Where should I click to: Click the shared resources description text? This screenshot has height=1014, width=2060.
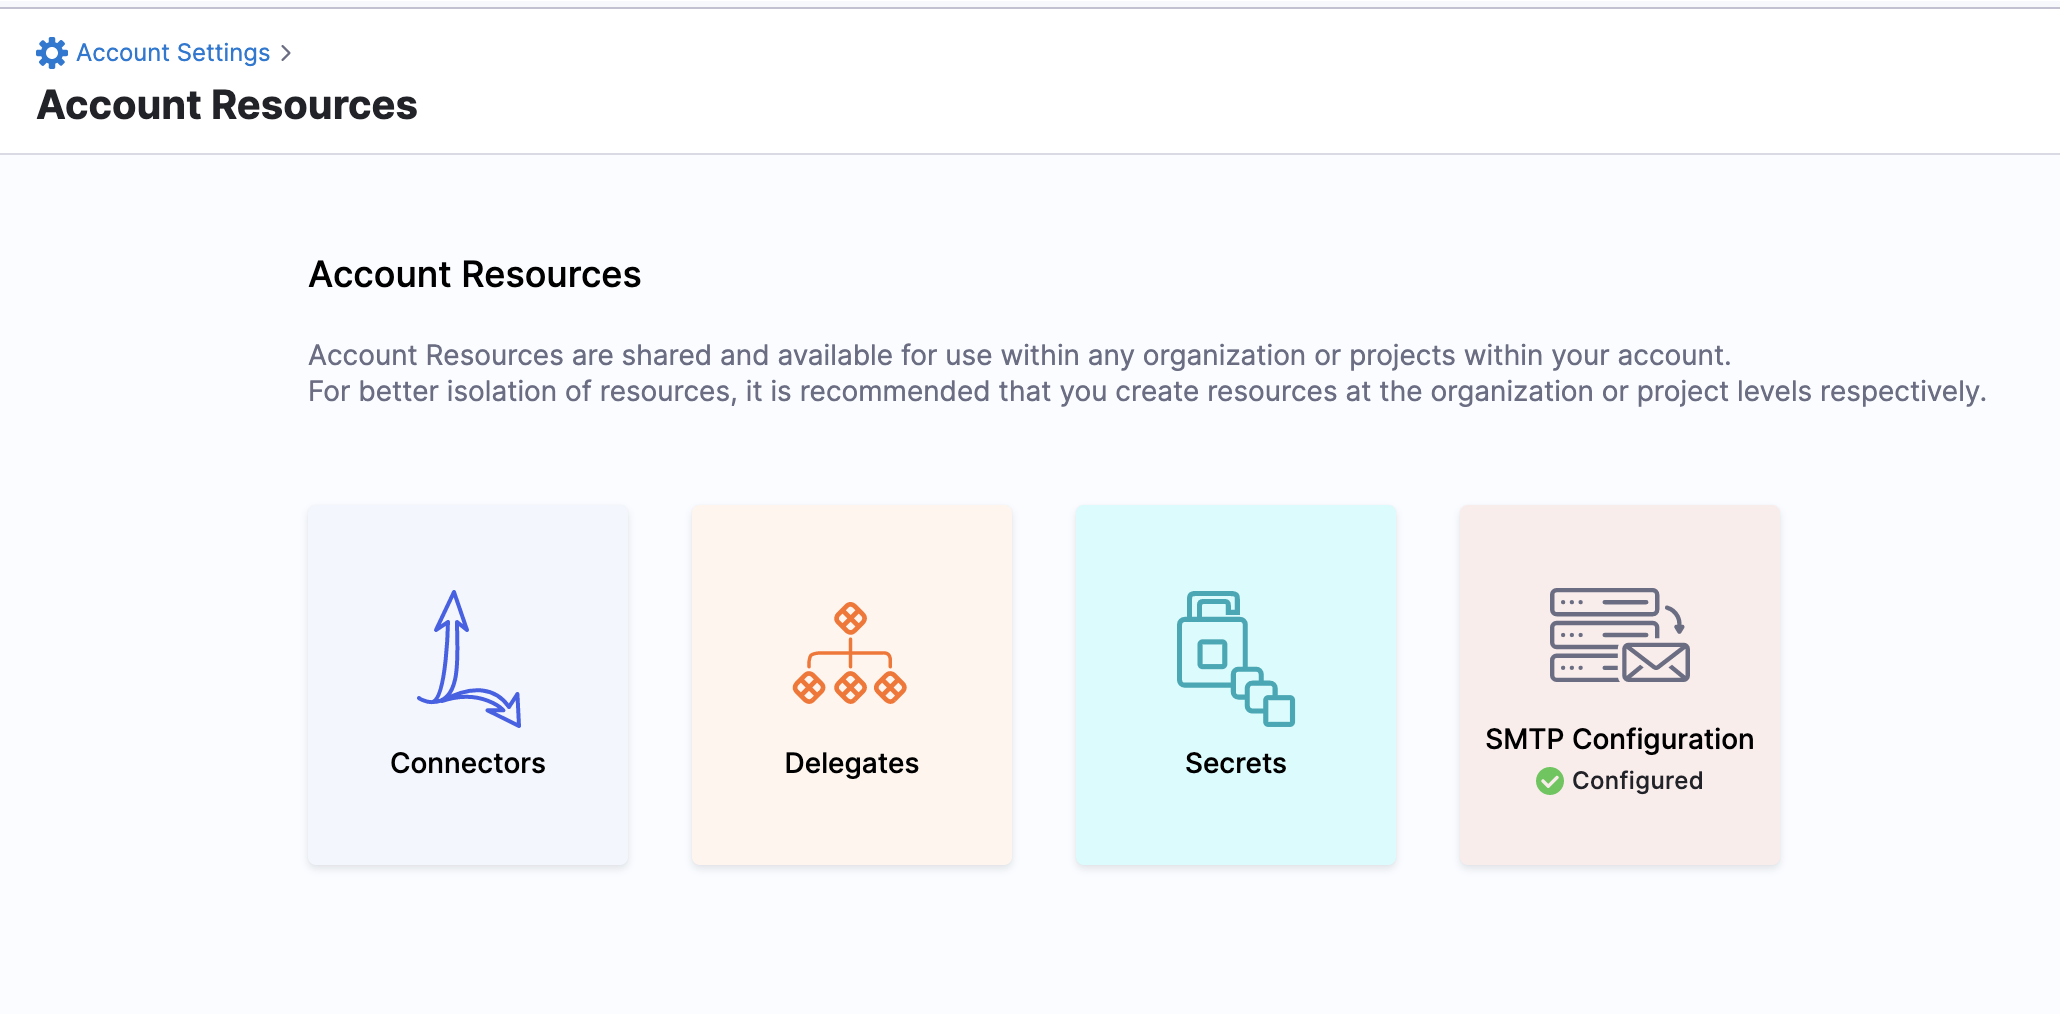click(1018, 356)
